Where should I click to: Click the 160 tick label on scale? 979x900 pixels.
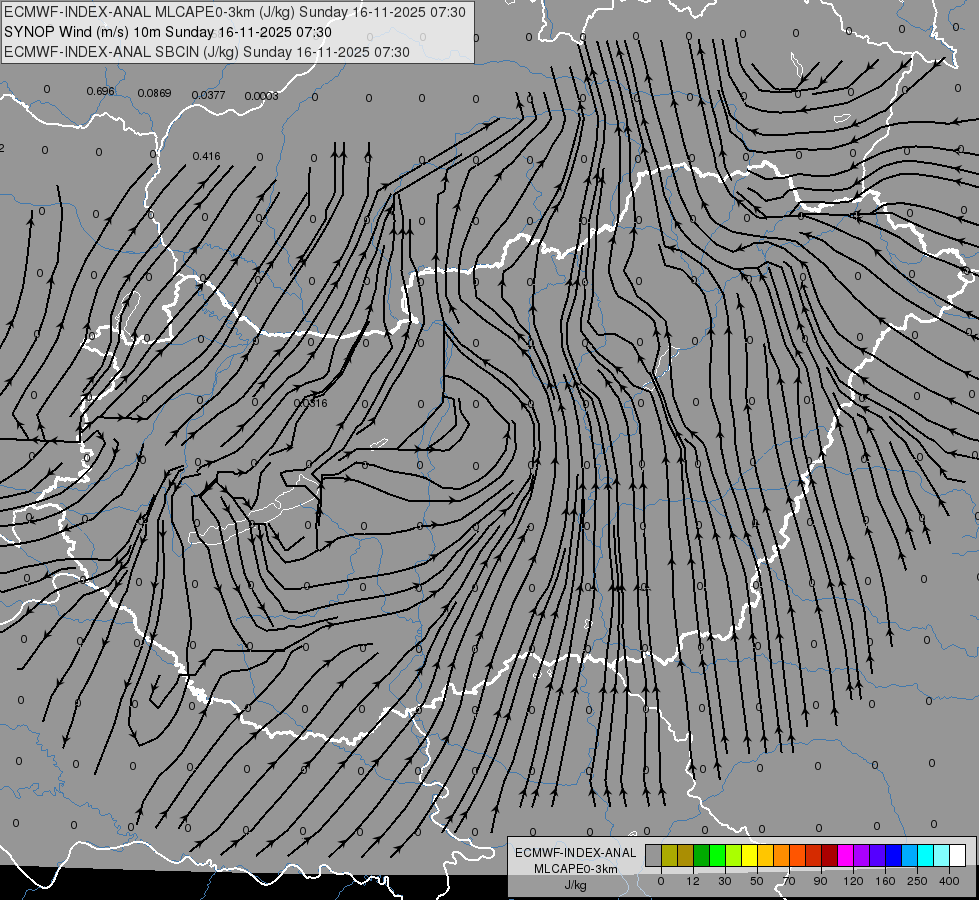coord(885,881)
